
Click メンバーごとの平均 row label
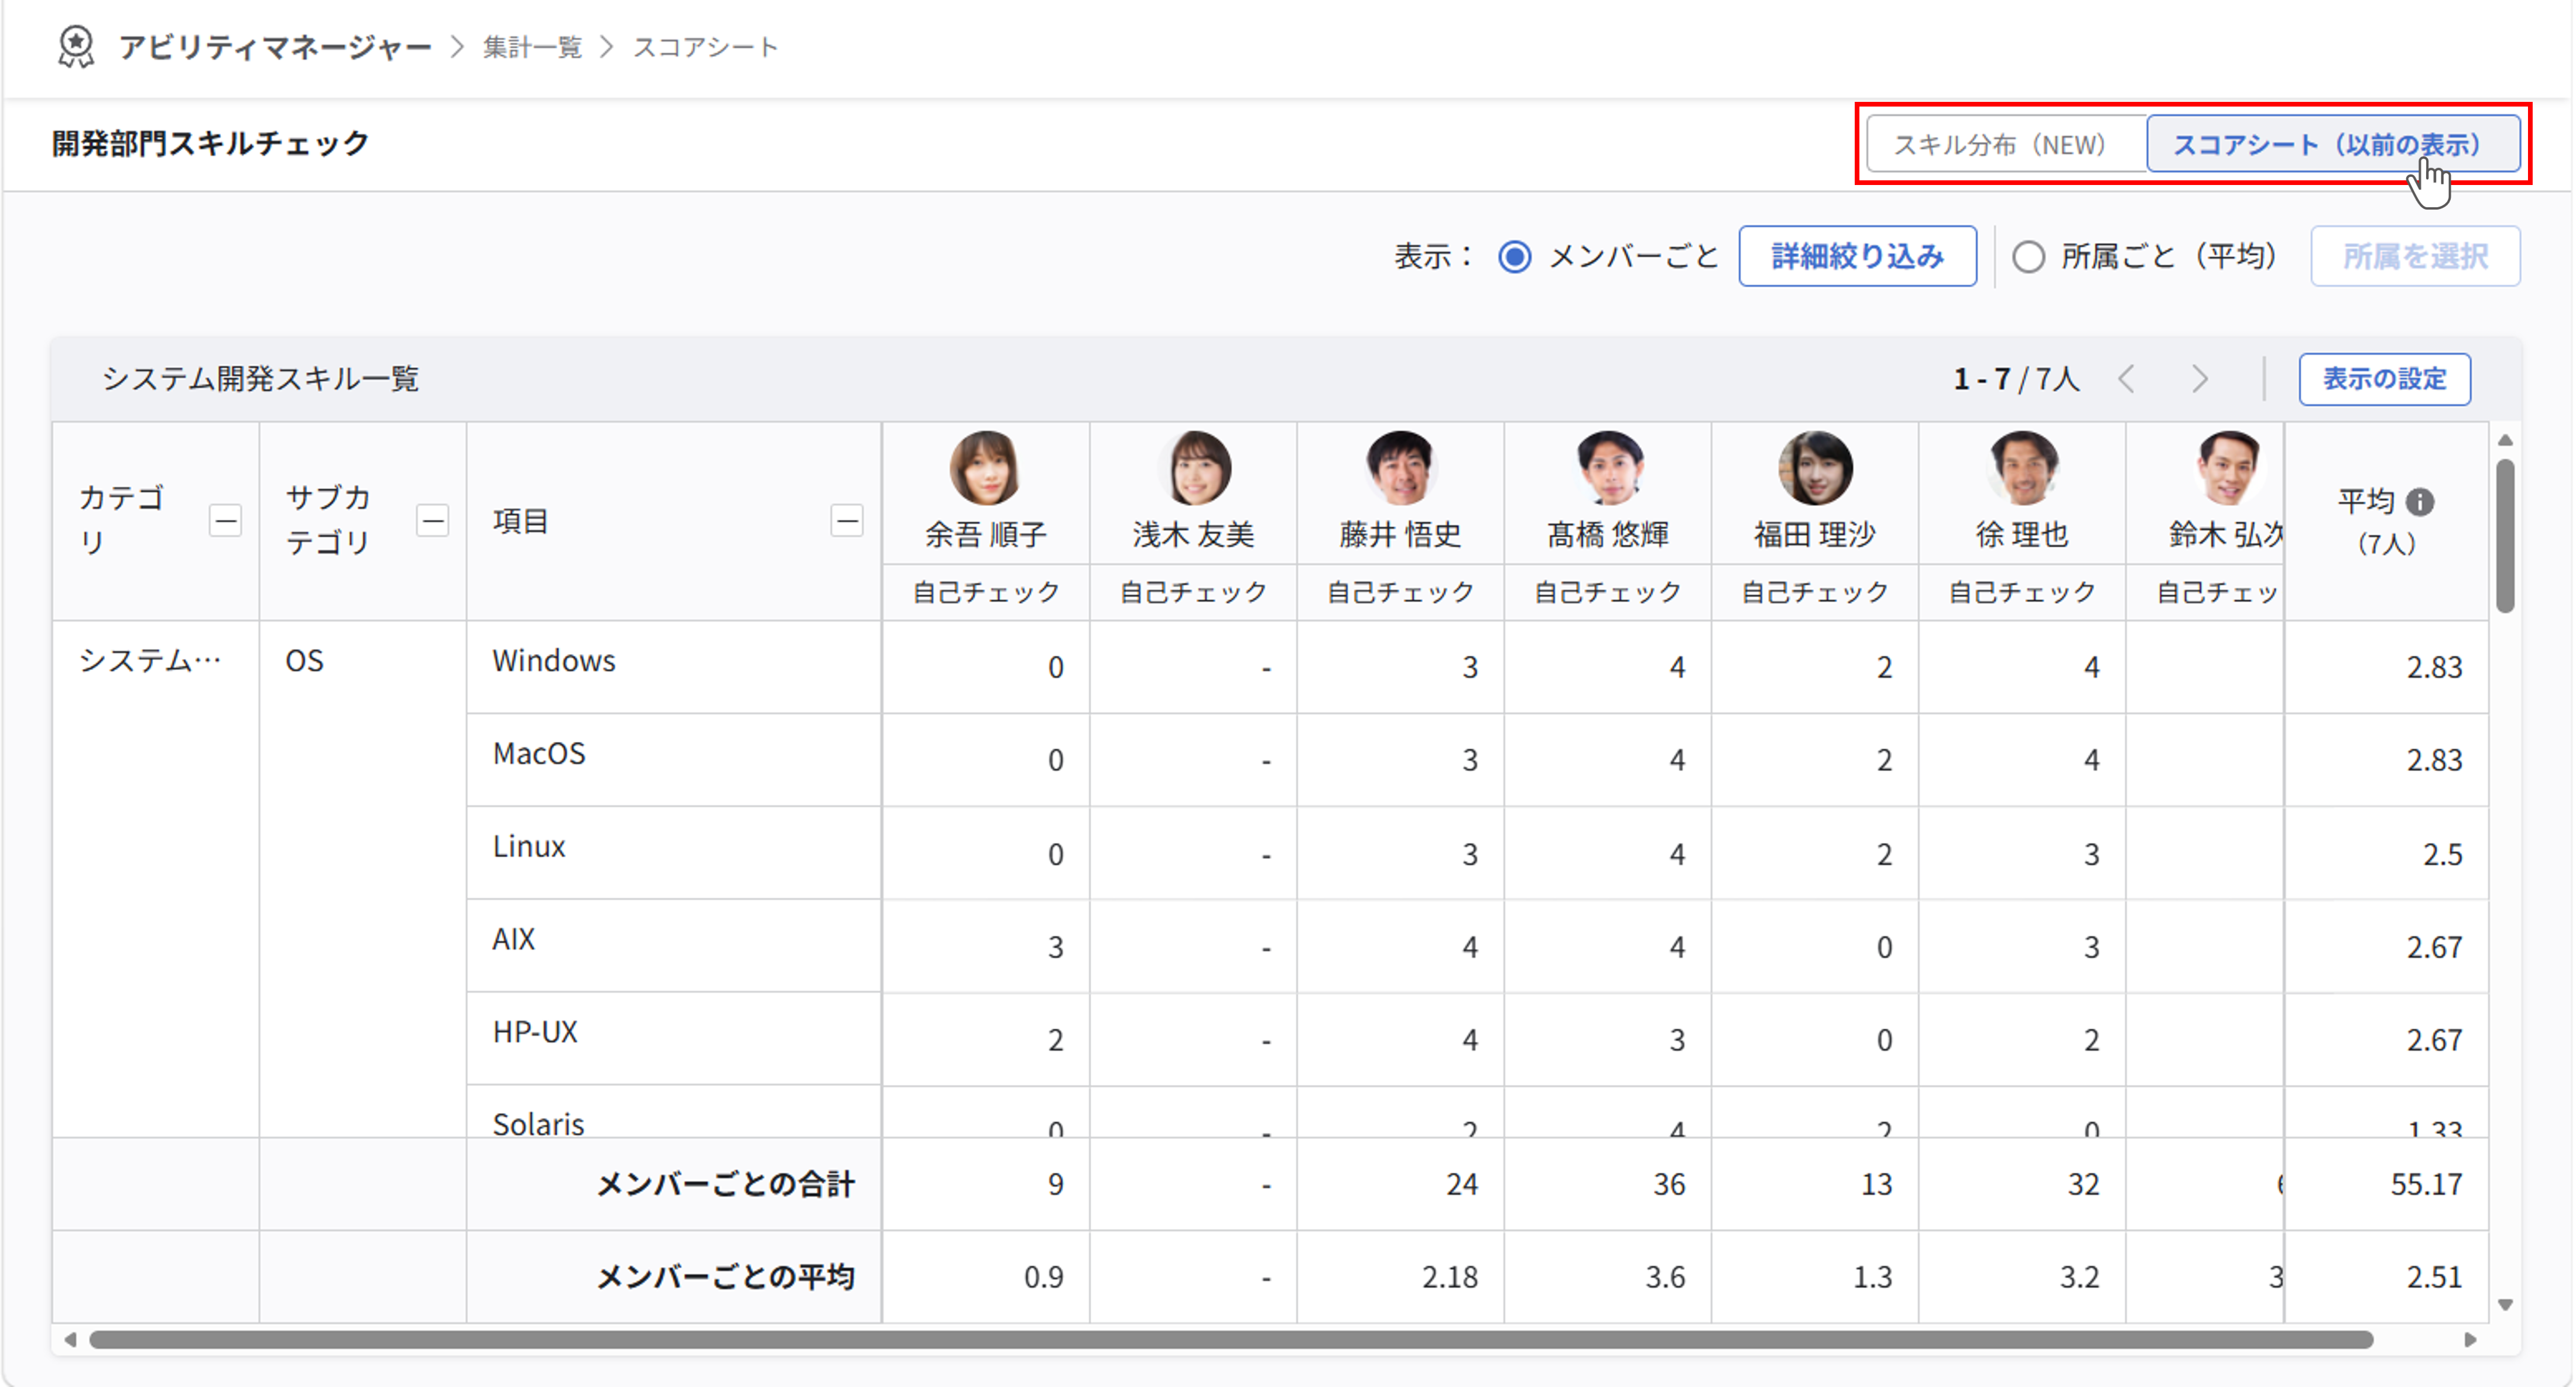coord(726,1277)
